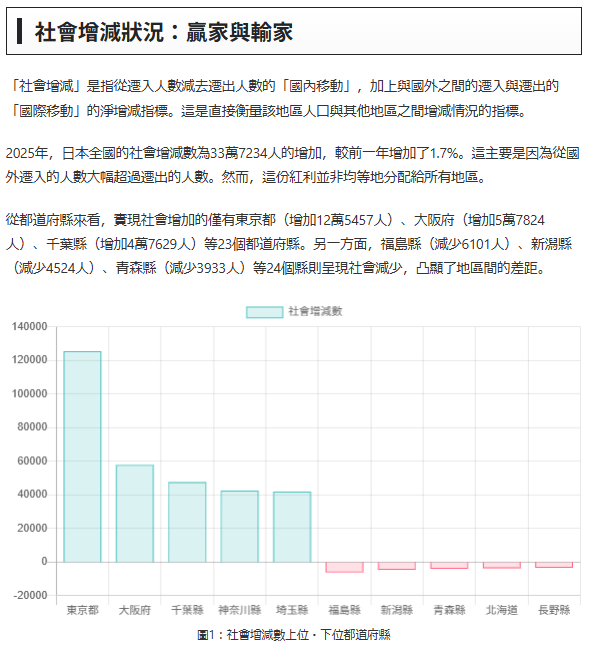Click the 青森縣 axis label

click(x=449, y=610)
